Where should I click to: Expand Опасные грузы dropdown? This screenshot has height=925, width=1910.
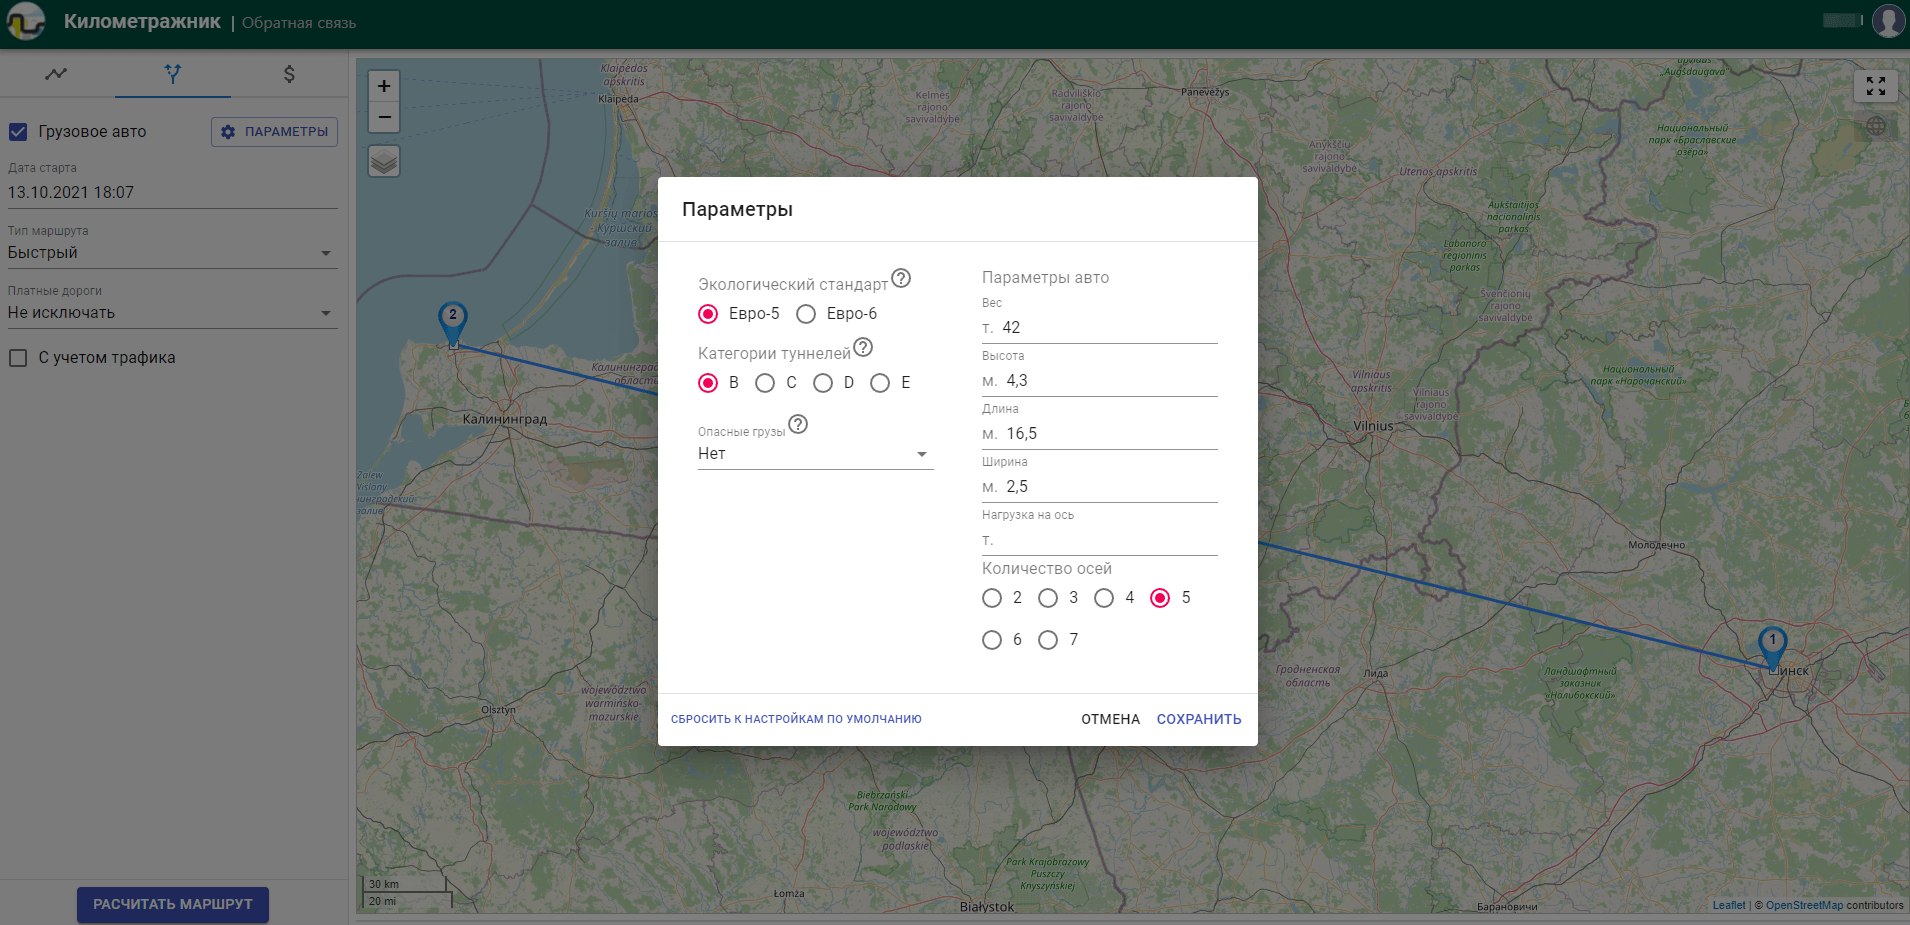(x=815, y=454)
